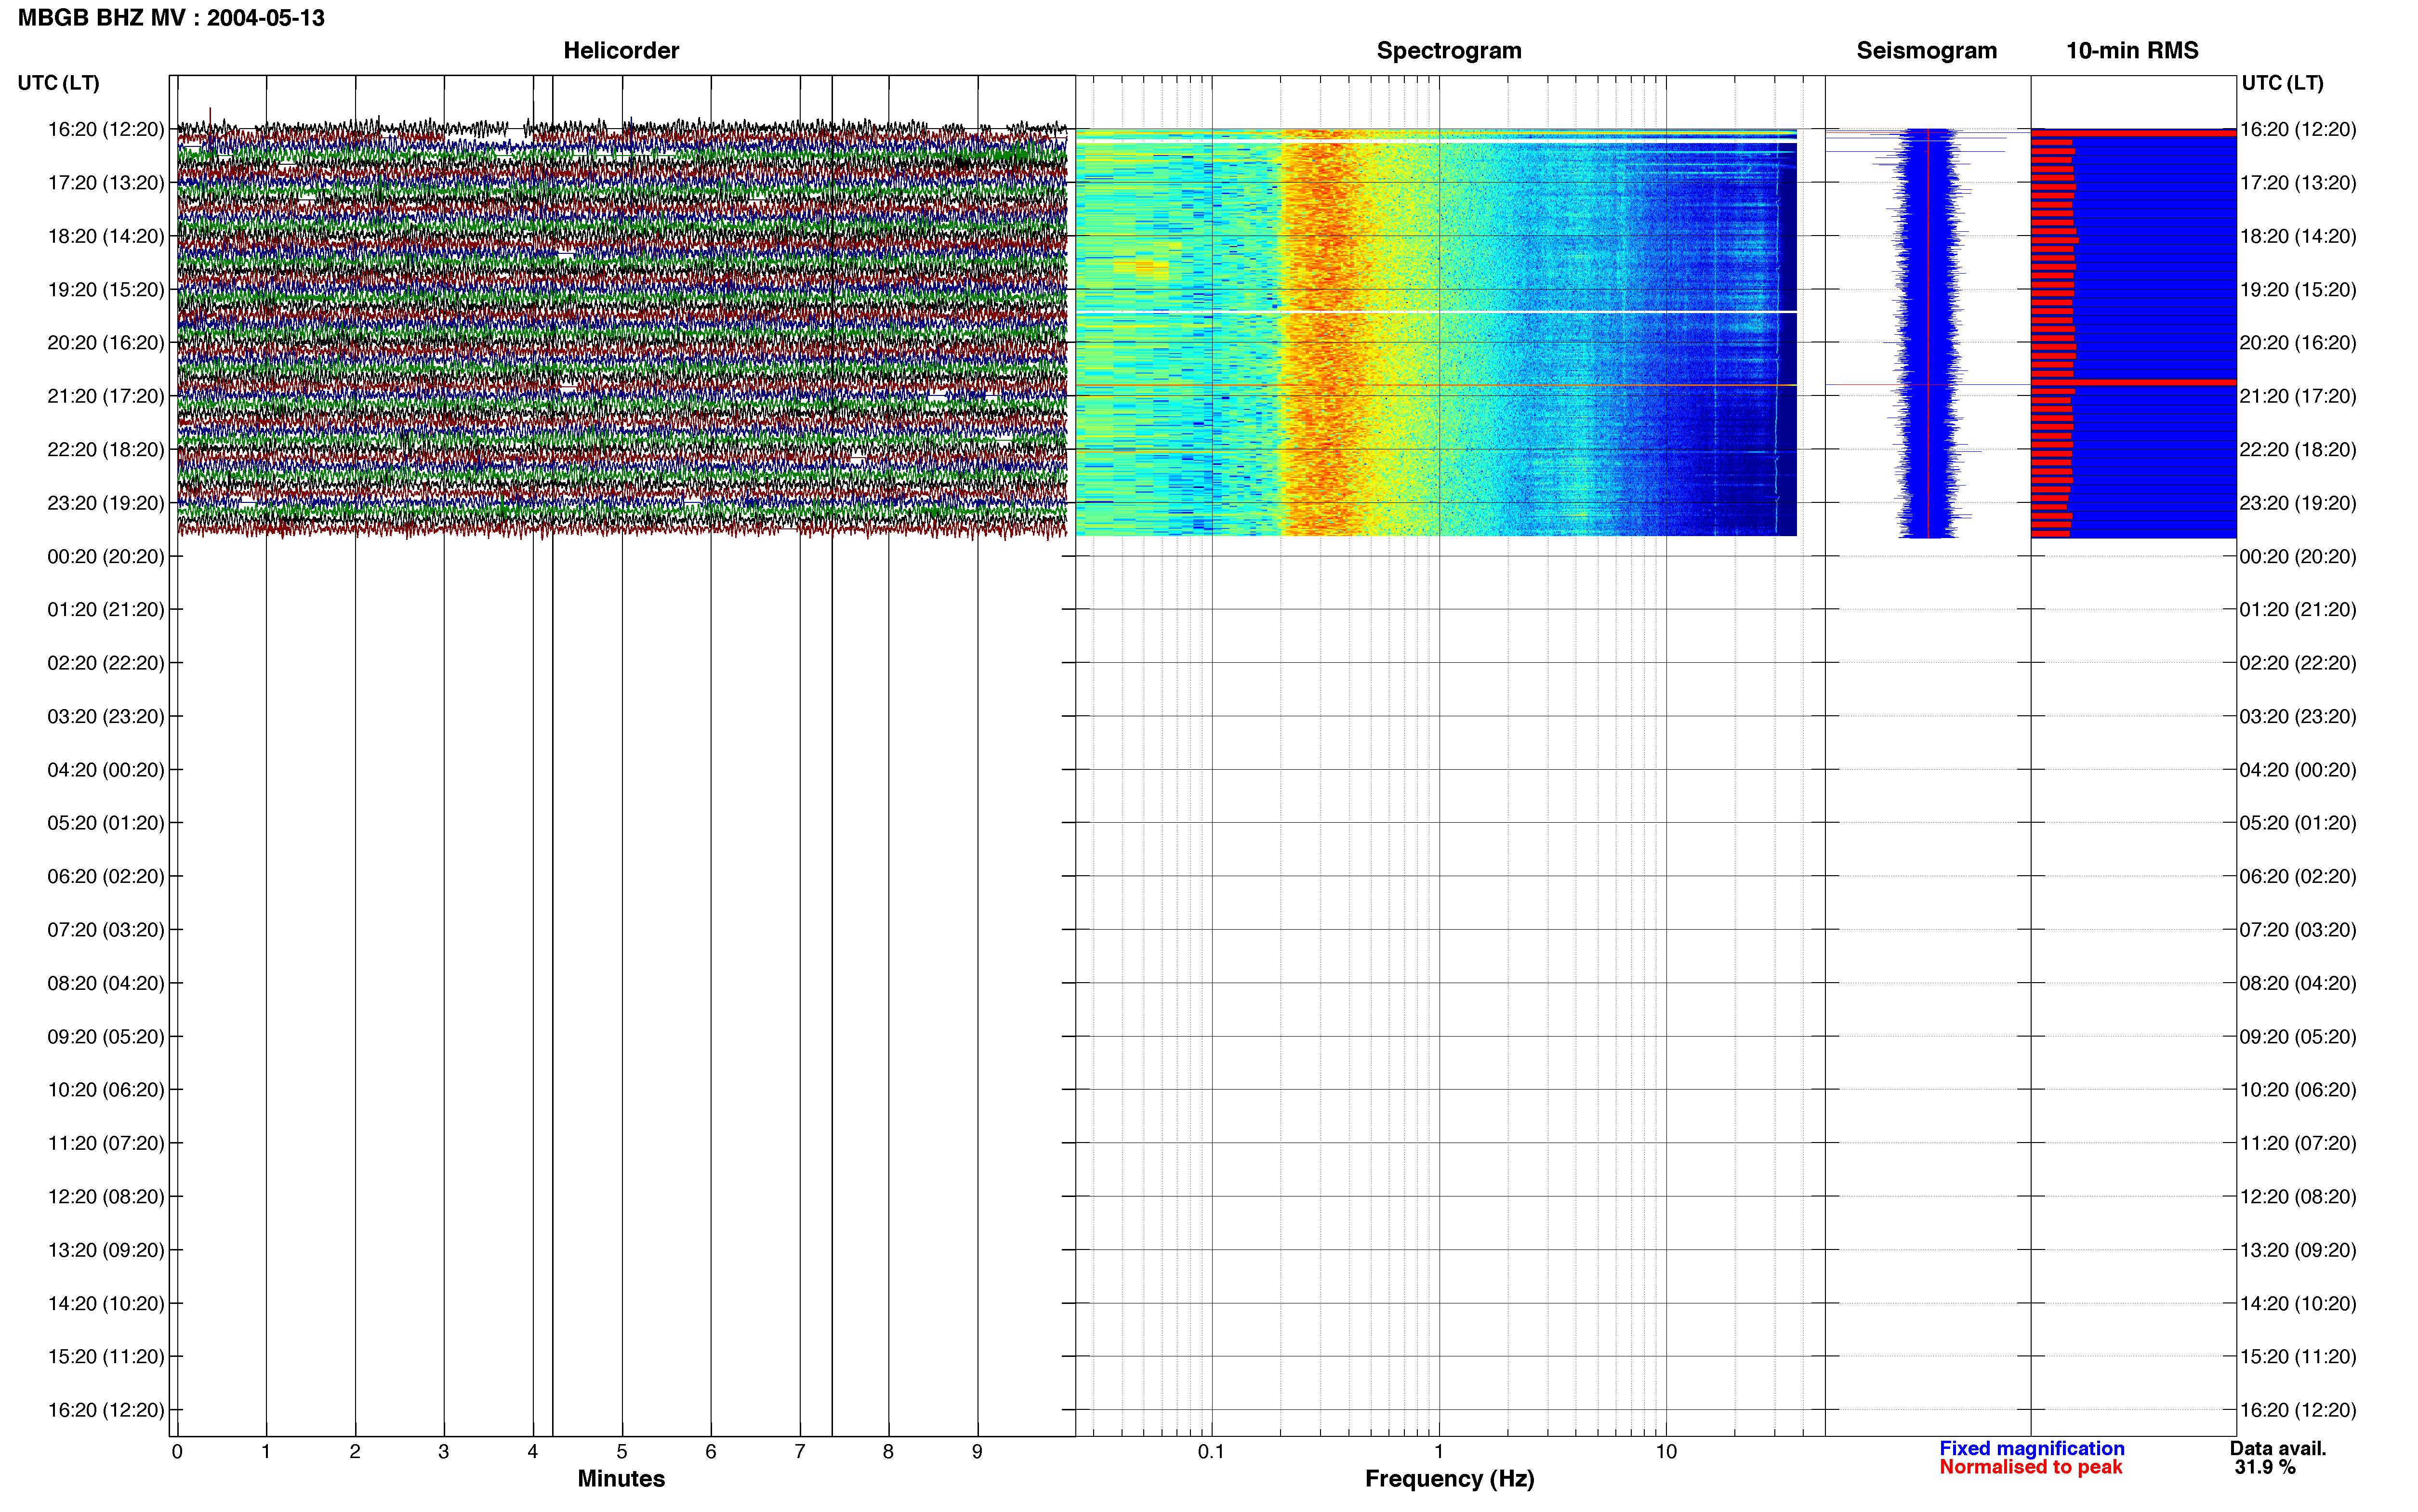Click left axis label 17:20 (13:20)
2418x1512 pixels.
point(106,182)
